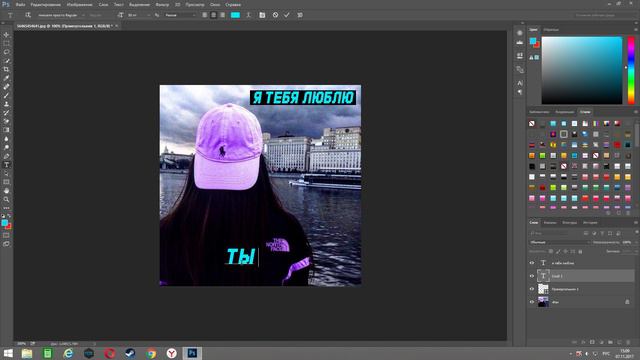Select the History Brush tool

(6, 113)
